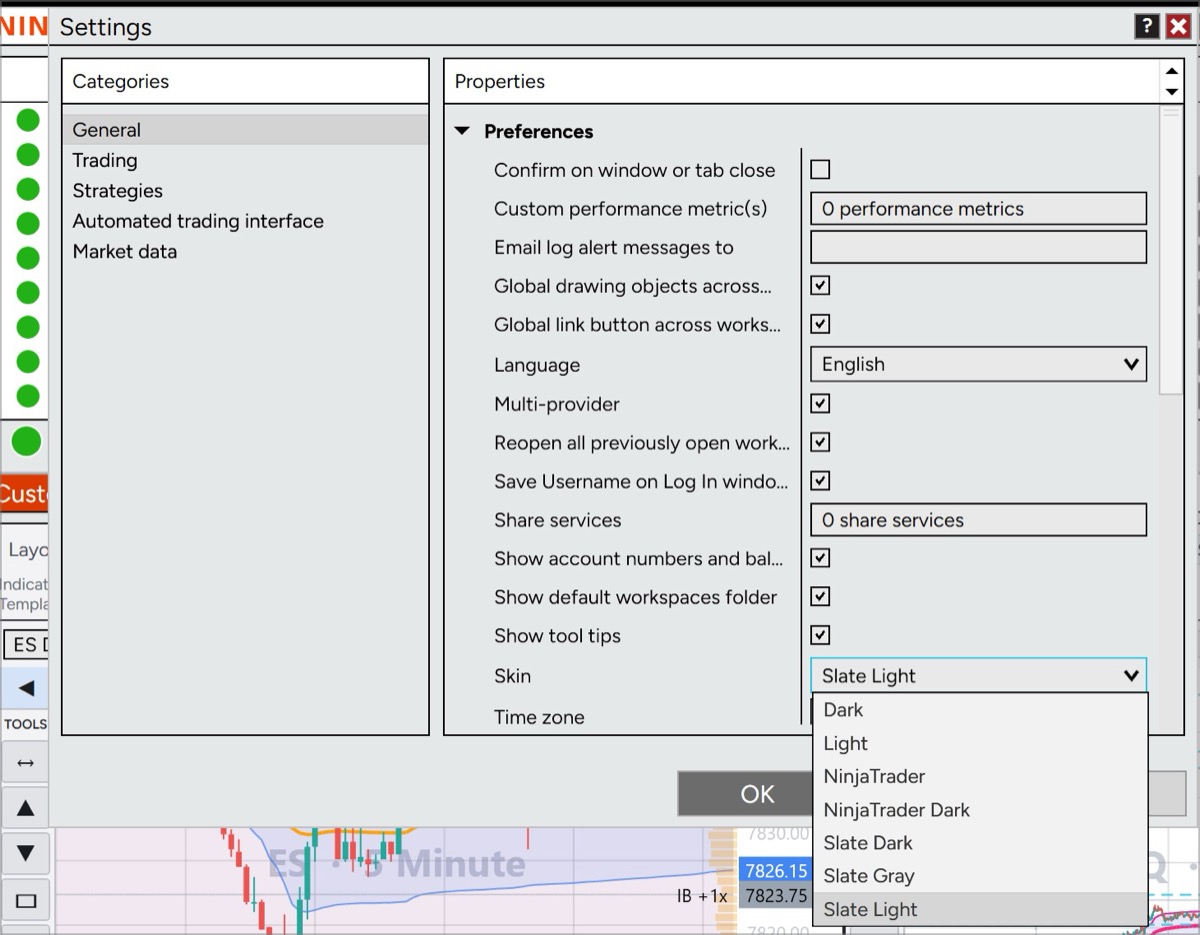Choose Dark skin option
The width and height of the screenshot is (1200, 935).
click(x=980, y=710)
